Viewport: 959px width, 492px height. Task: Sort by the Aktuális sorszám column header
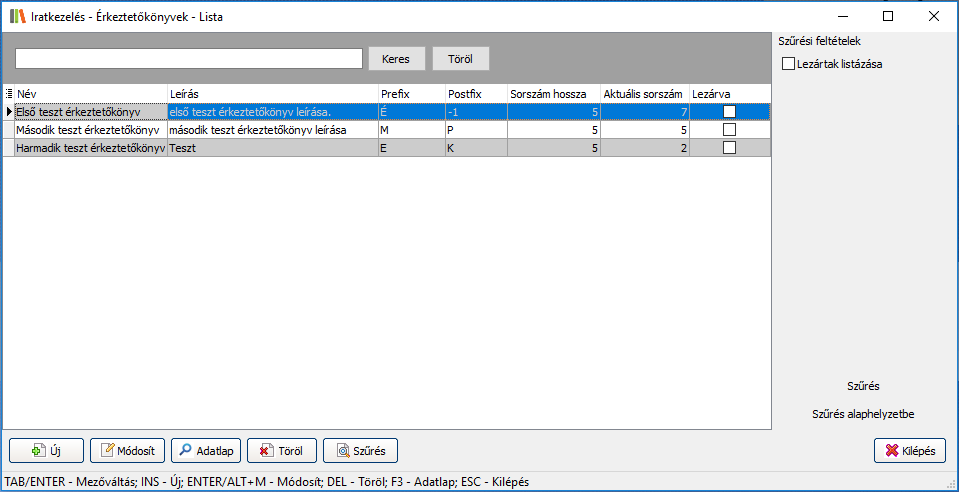click(x=643, y=93)
